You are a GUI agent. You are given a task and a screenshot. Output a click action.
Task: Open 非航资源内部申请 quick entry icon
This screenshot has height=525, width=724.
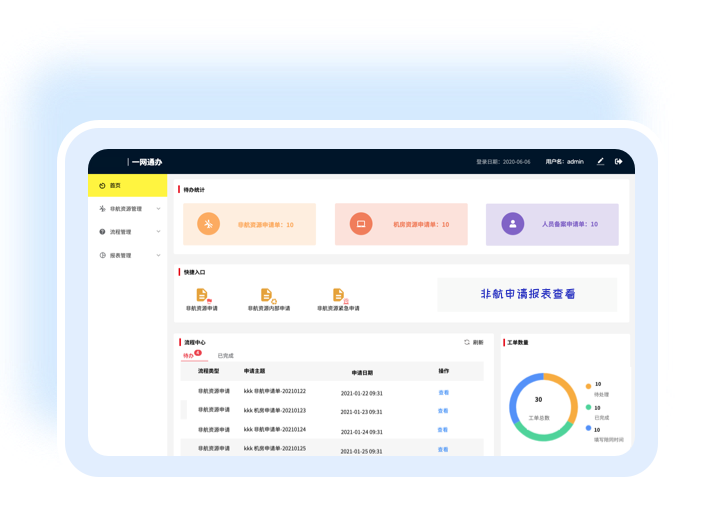[267, 295]
